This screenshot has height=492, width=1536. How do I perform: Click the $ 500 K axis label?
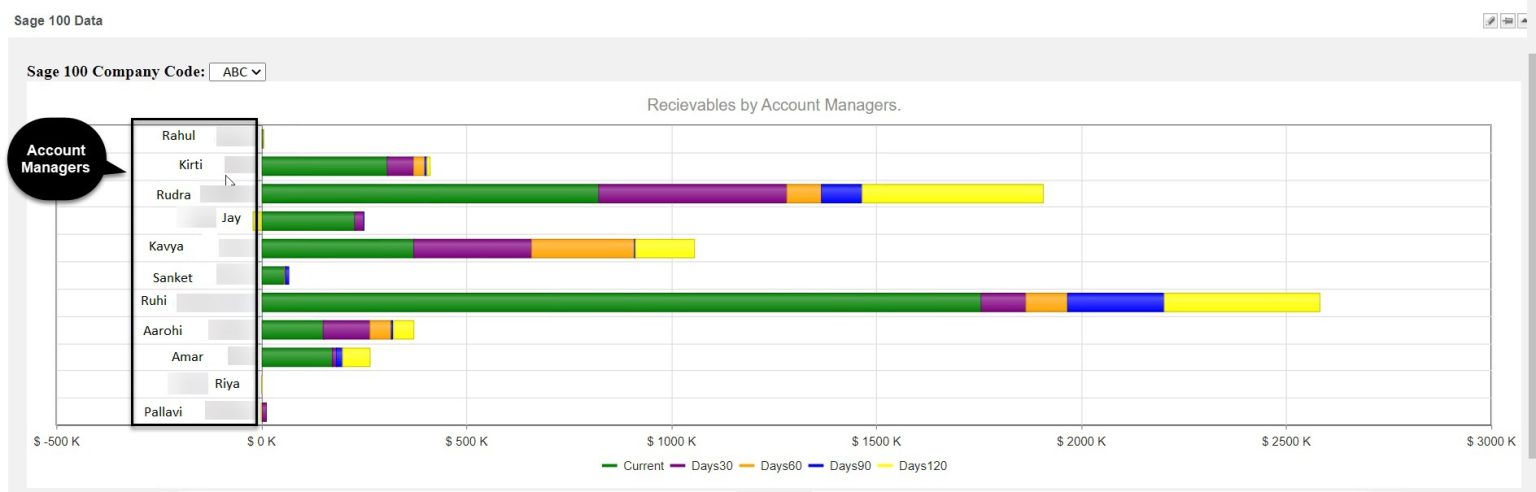point(466,441)
